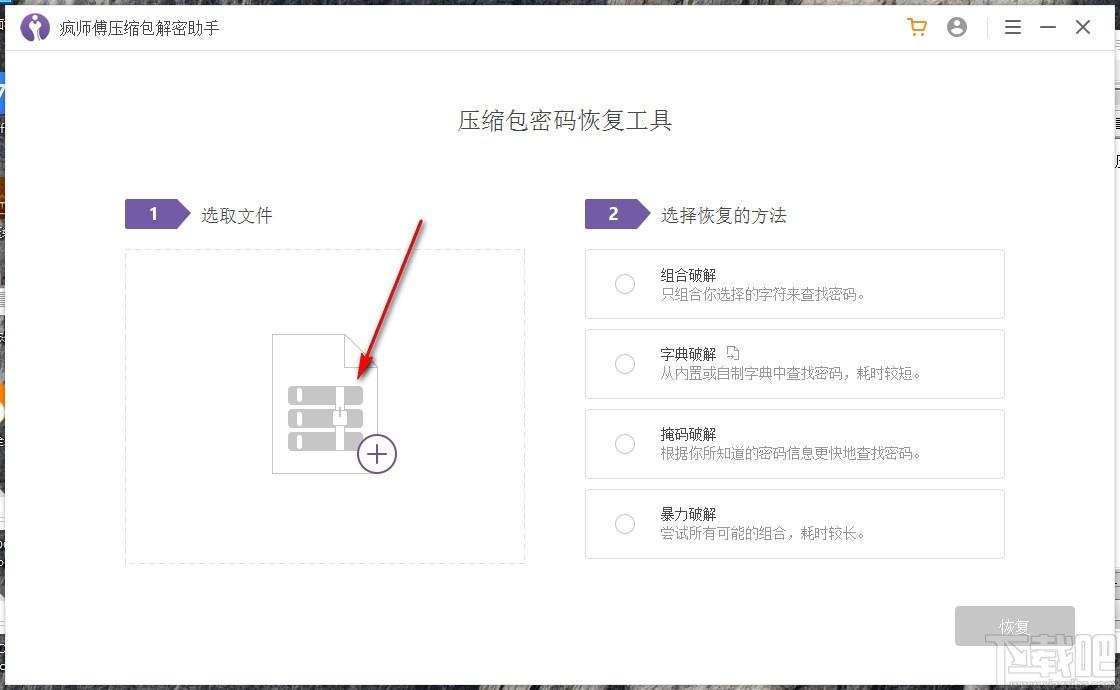This screenshot has height=690, width=1120.
Task: Click the 字典破解 description text
Action: 791,374
